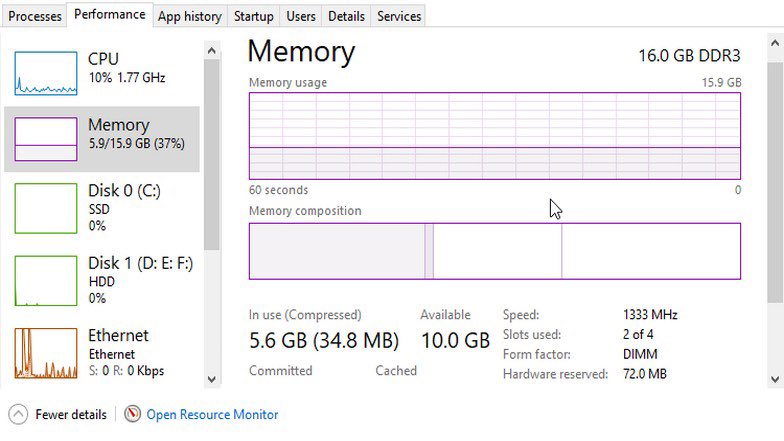The height and width of the screenshot is (441, 784).
Task: Click the Ethernet activity graph icon
Action: pos(46,353)
